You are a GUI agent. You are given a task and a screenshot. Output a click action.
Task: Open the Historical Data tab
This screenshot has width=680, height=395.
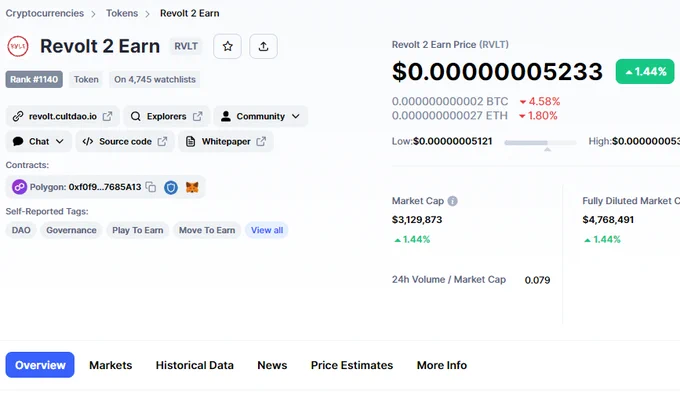click(x=195, y=365)
